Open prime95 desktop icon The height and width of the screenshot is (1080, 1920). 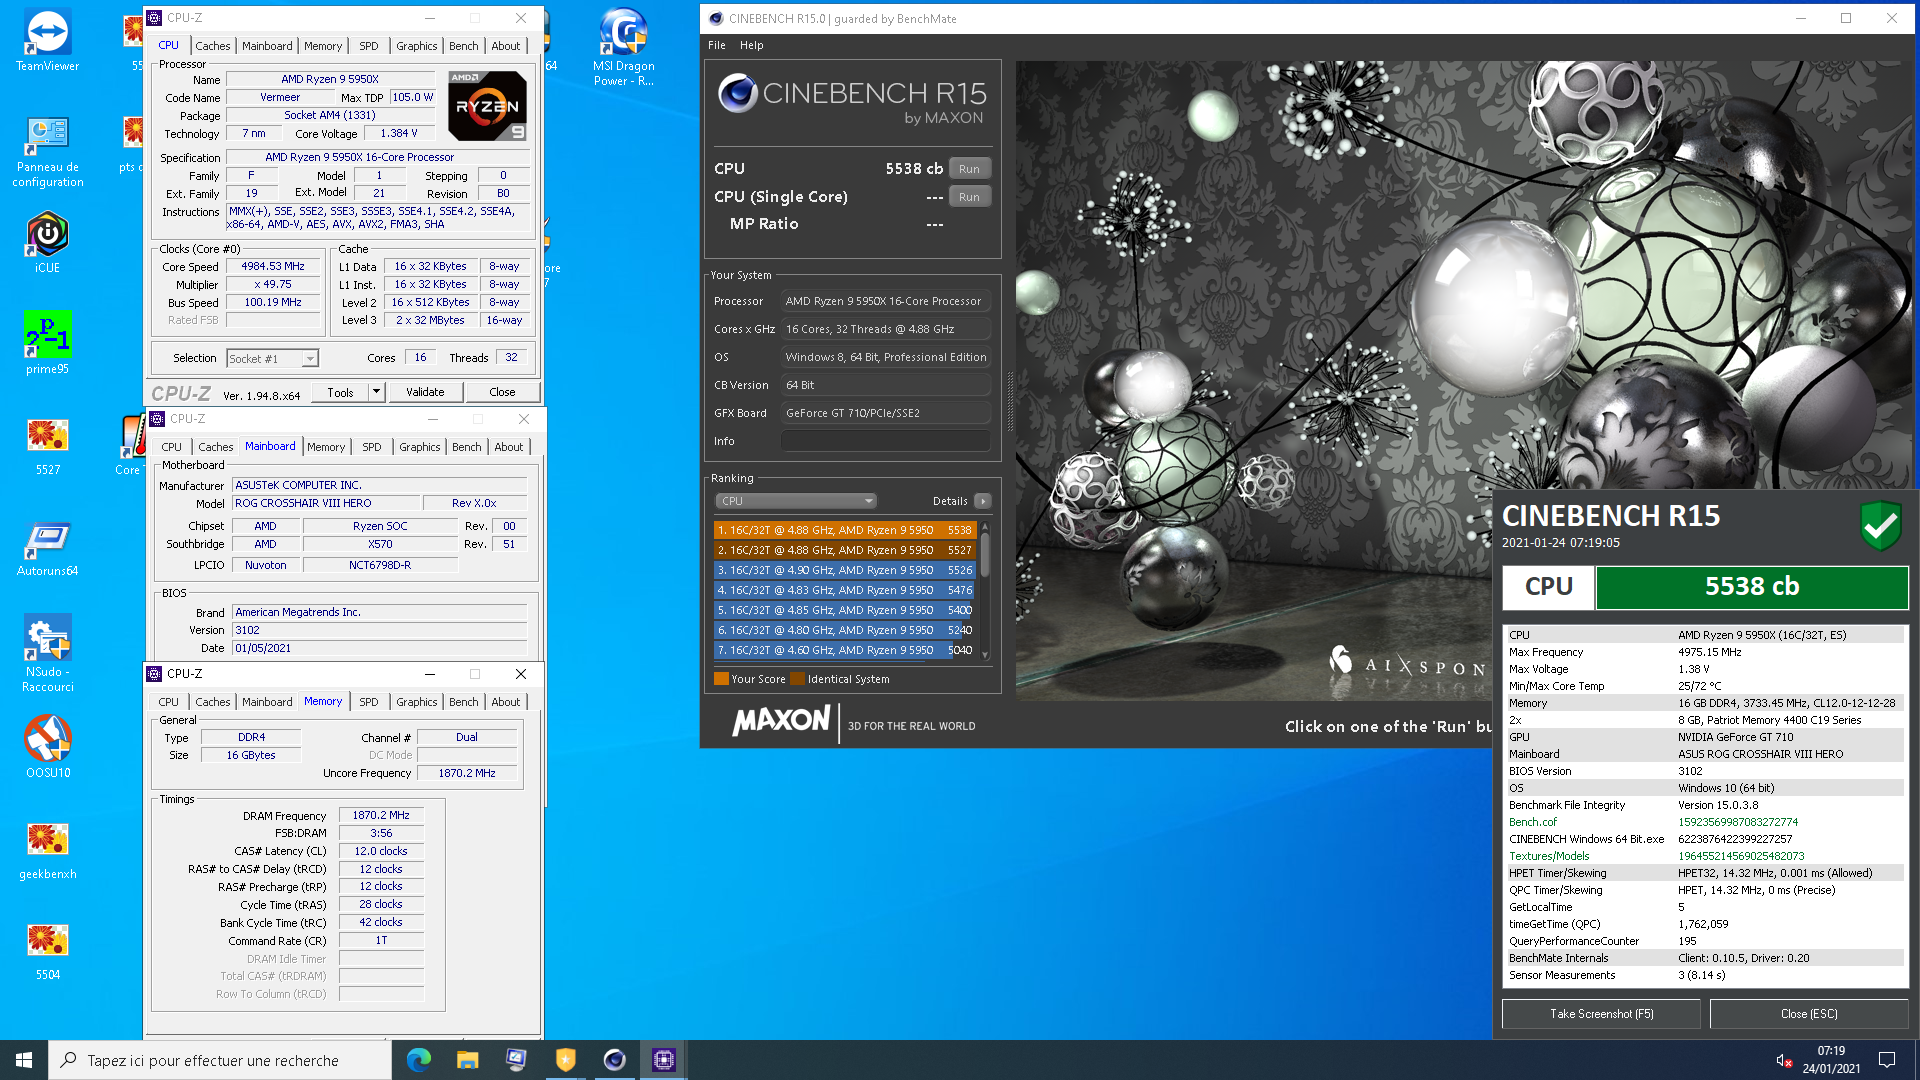(47, 343)
